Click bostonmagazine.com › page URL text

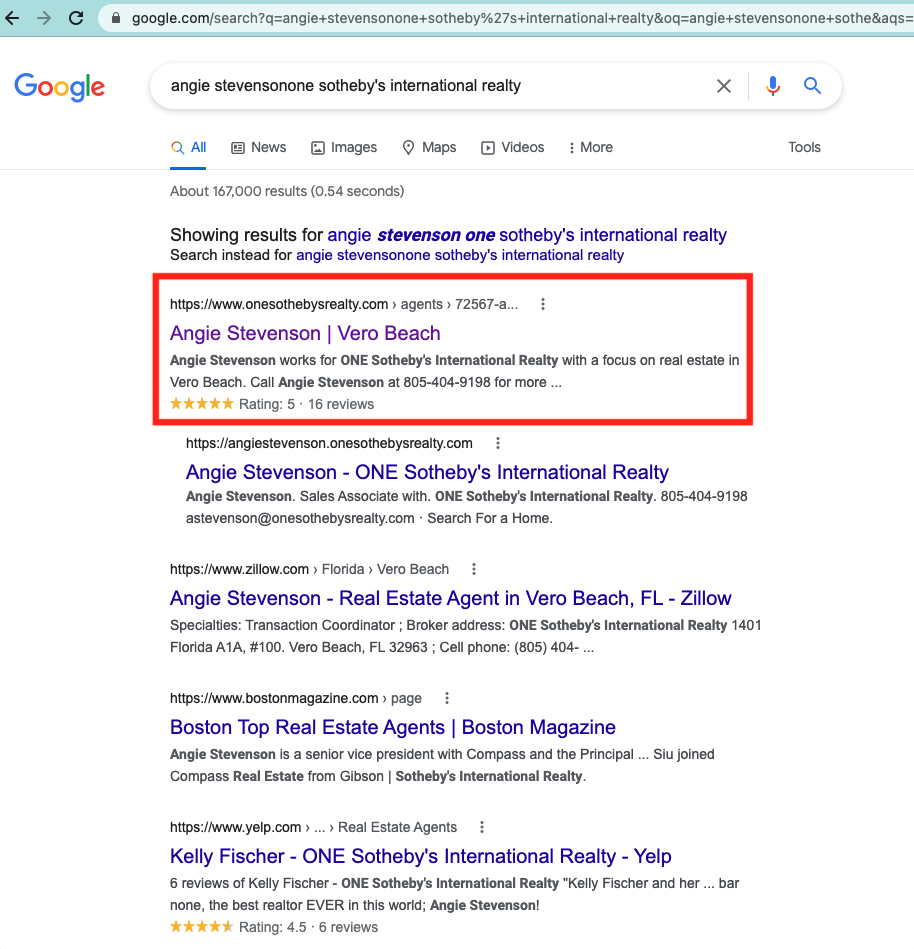coord(295,698)
